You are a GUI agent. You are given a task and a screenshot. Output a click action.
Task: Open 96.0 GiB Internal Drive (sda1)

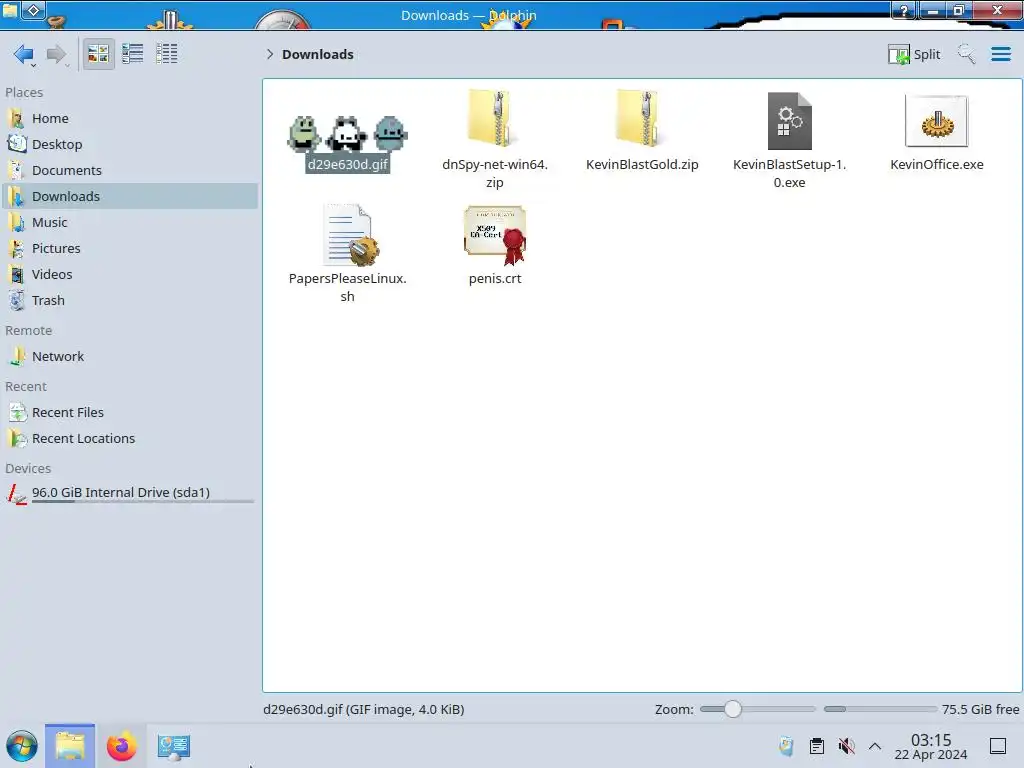(x=129, y=493)
